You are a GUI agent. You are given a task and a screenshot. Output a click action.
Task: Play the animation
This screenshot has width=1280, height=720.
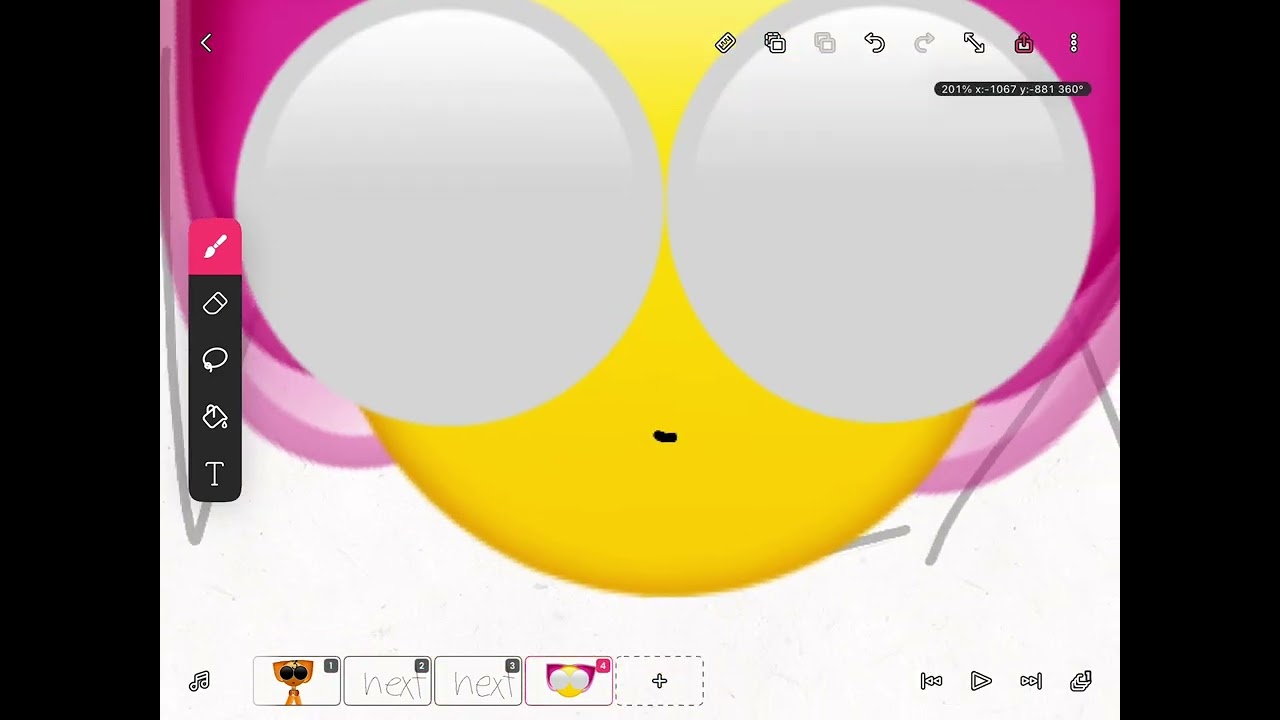coord(981,681)
